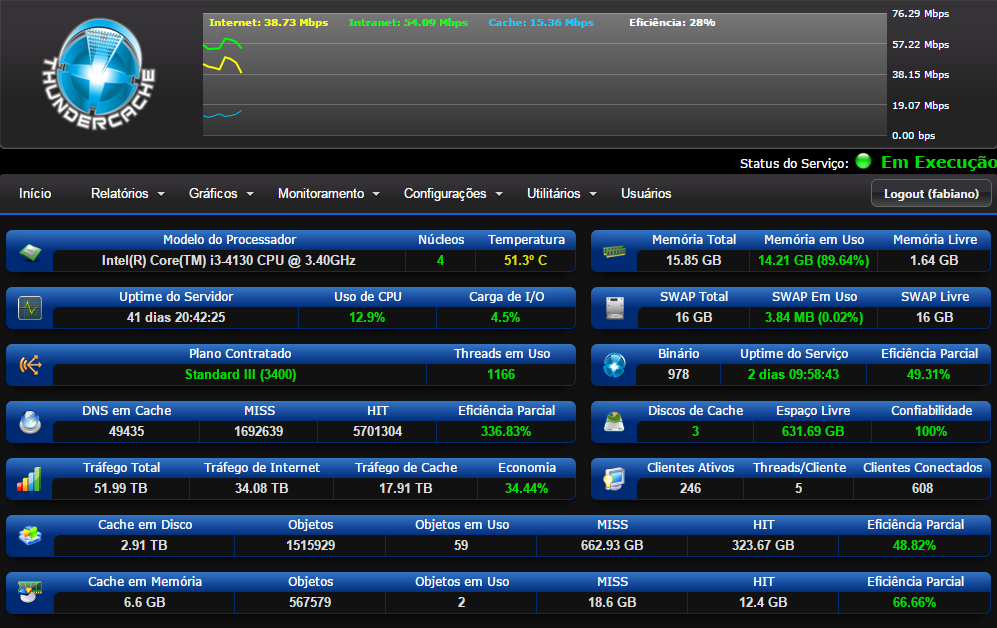This screenshot has width=997, height=628.
Task: Click the 978 Binário value
Action: click(678, 374)
